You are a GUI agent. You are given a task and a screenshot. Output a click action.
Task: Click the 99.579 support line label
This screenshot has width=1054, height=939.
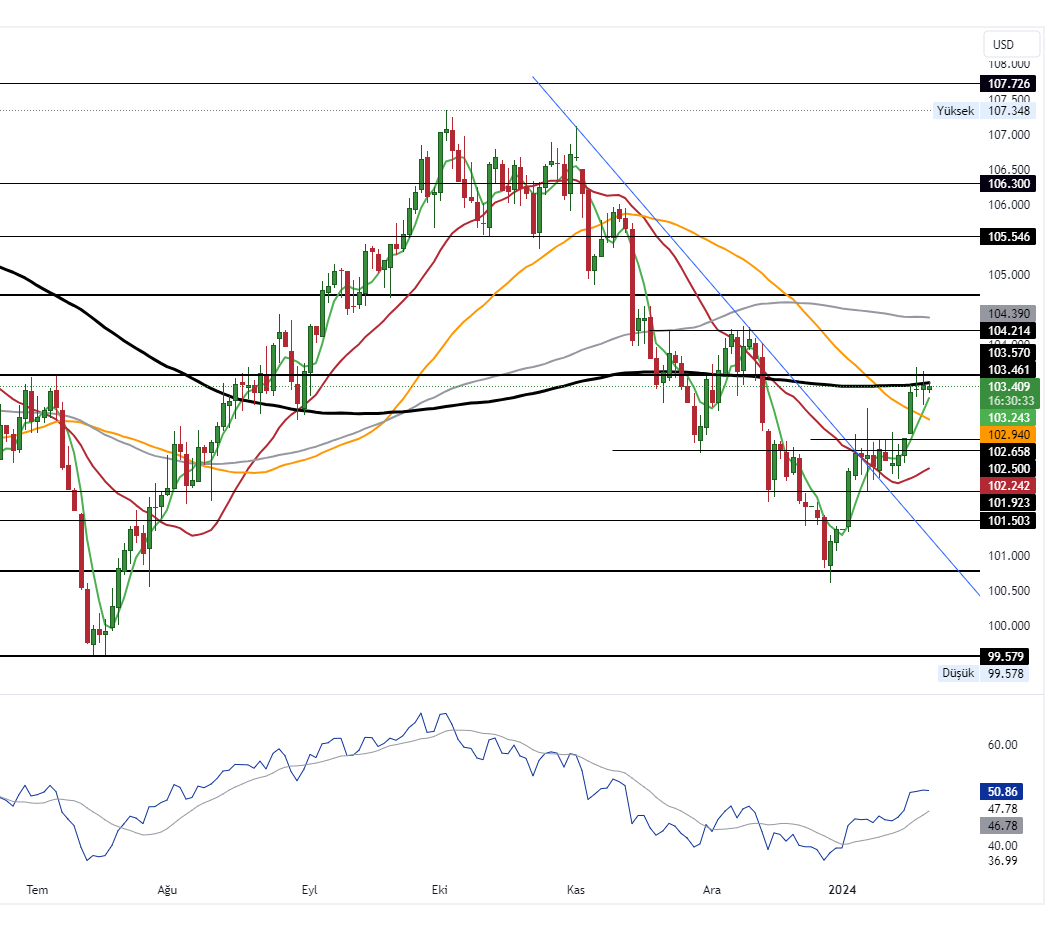click(1009, 656)
